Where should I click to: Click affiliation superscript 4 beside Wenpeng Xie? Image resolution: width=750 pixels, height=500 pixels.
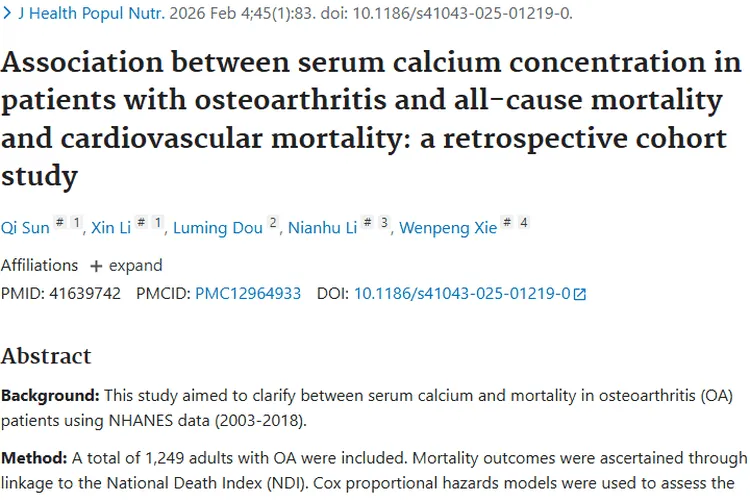(523, 223)
